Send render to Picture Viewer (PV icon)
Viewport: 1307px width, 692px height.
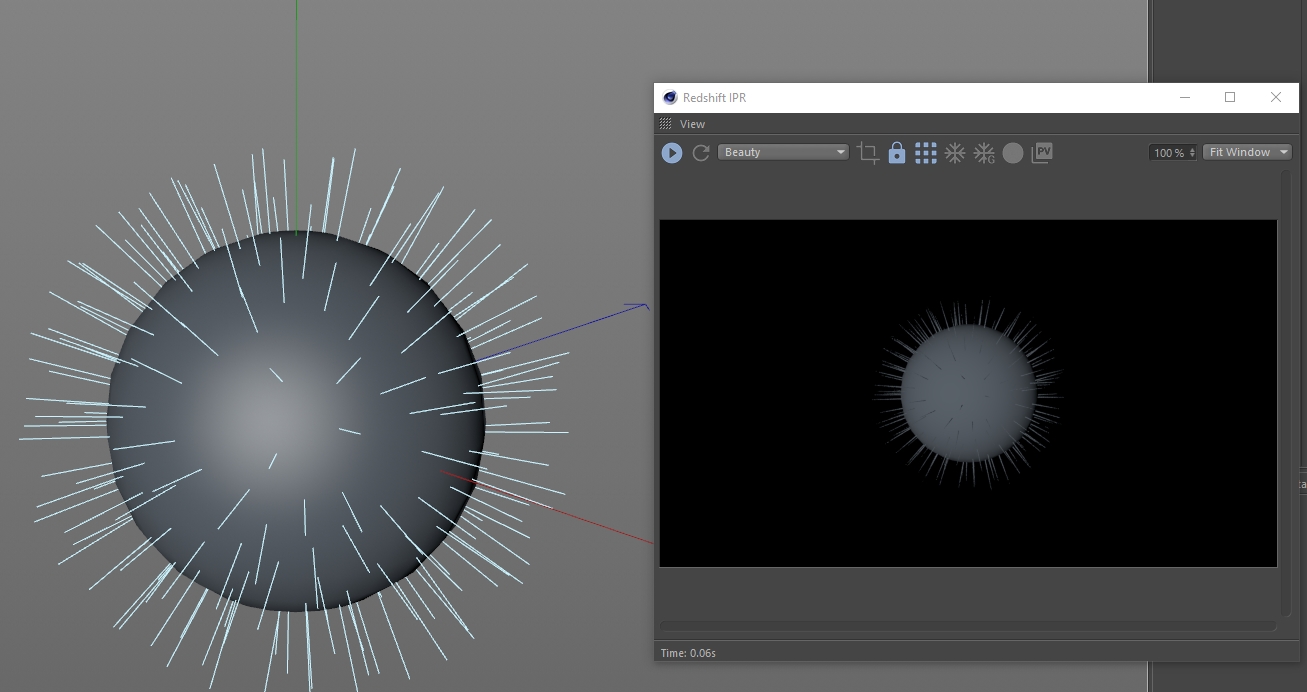click(1042, 153)
